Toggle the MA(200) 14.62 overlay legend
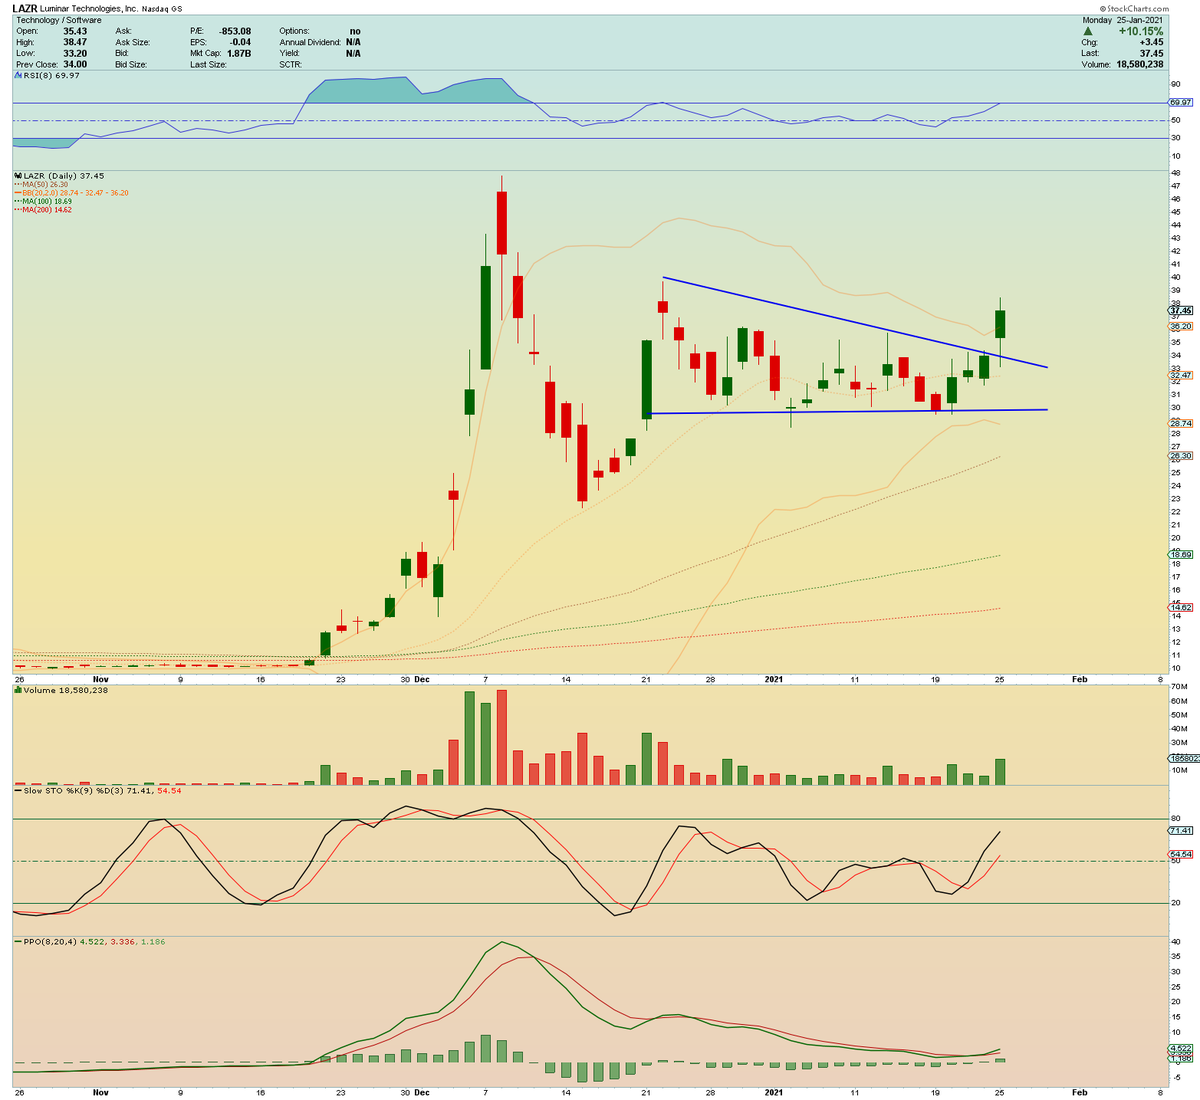1200x1100 pixels. point(45,207)
